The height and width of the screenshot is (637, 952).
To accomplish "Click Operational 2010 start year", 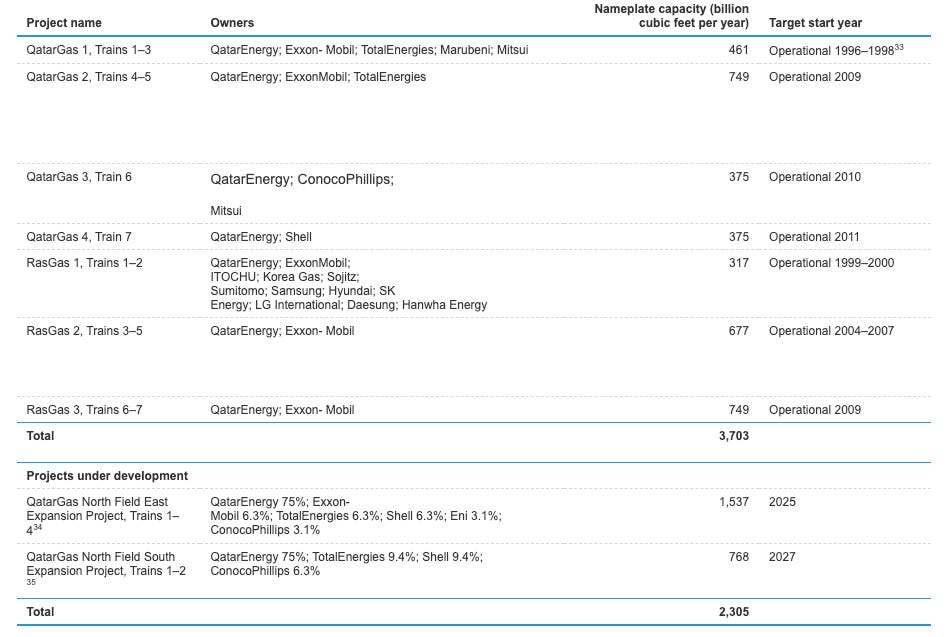I will (815, 177).
